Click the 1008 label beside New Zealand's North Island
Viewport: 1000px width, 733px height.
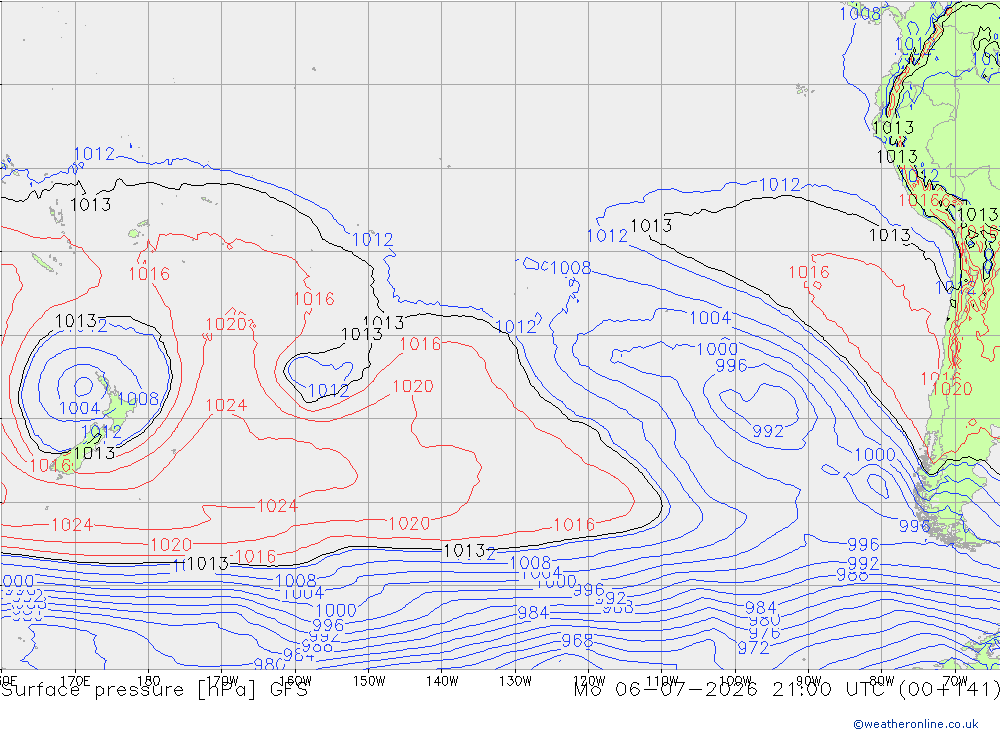click(138, 399)
